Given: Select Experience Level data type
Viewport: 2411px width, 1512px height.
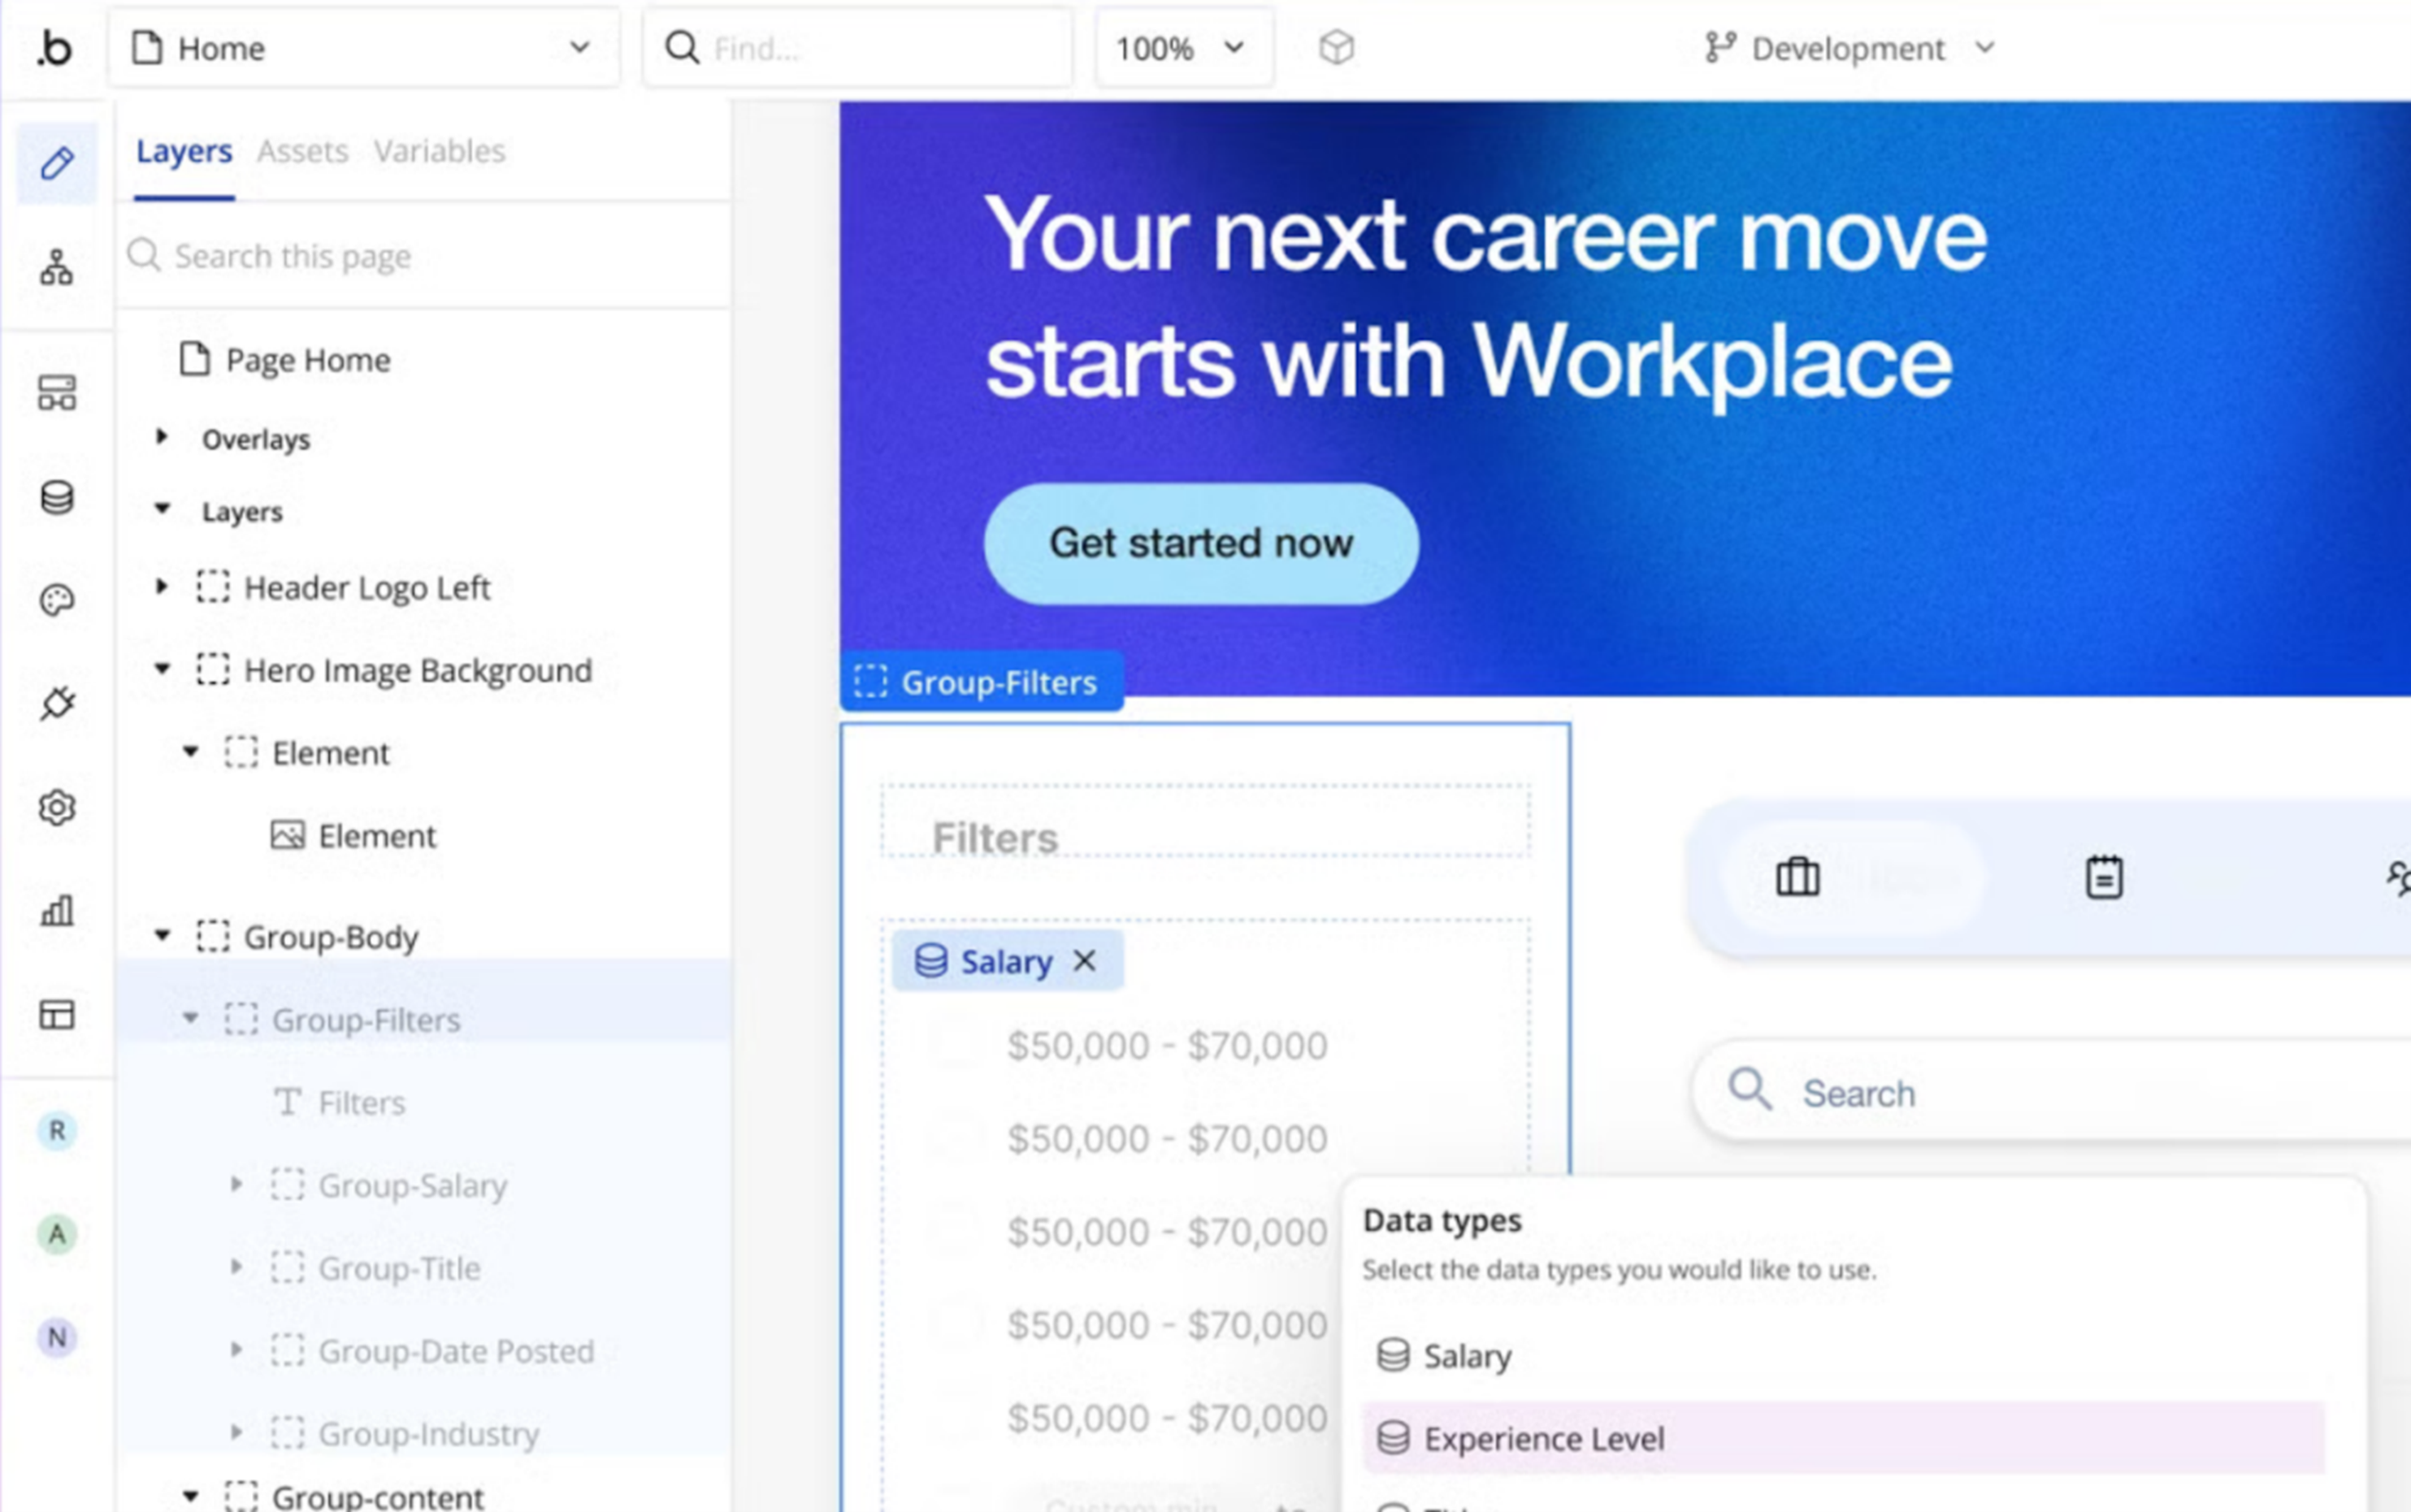Looking at the screenshot, I should pyautogui.click(x=1543, y=1438).
